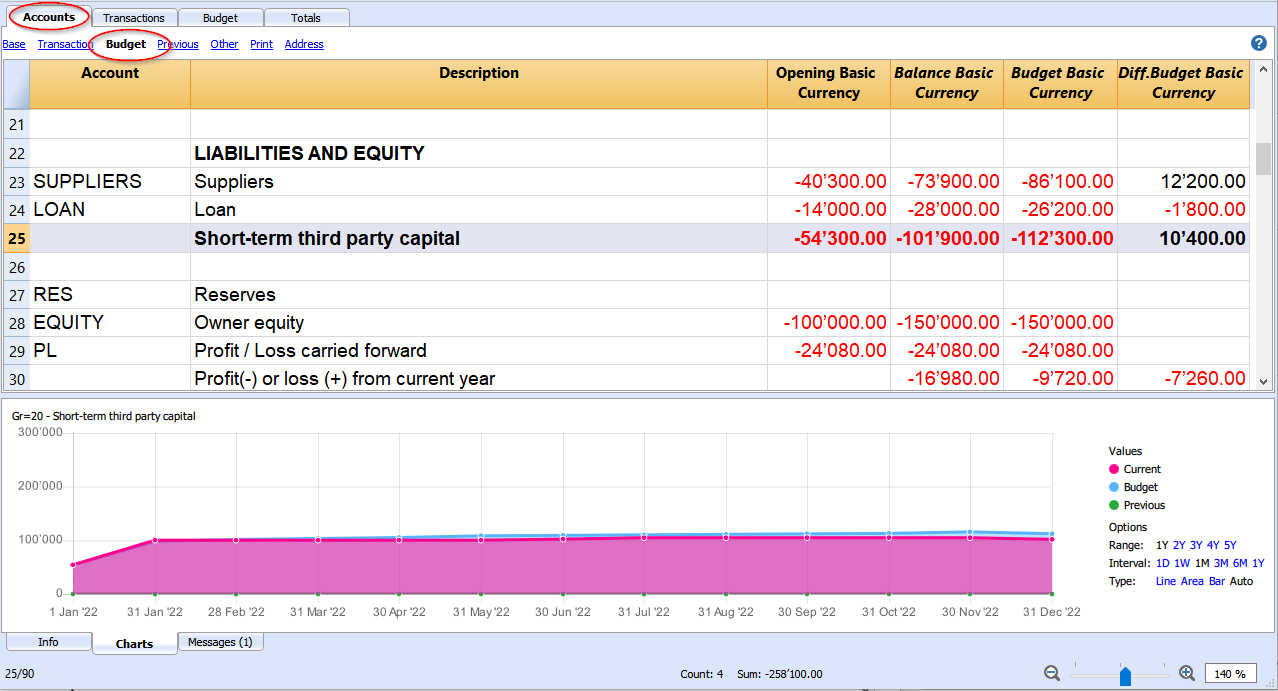This screenshot has height=691, width=1278.
Task: Open the Messages (1) tab
Action: pos(220,642)
